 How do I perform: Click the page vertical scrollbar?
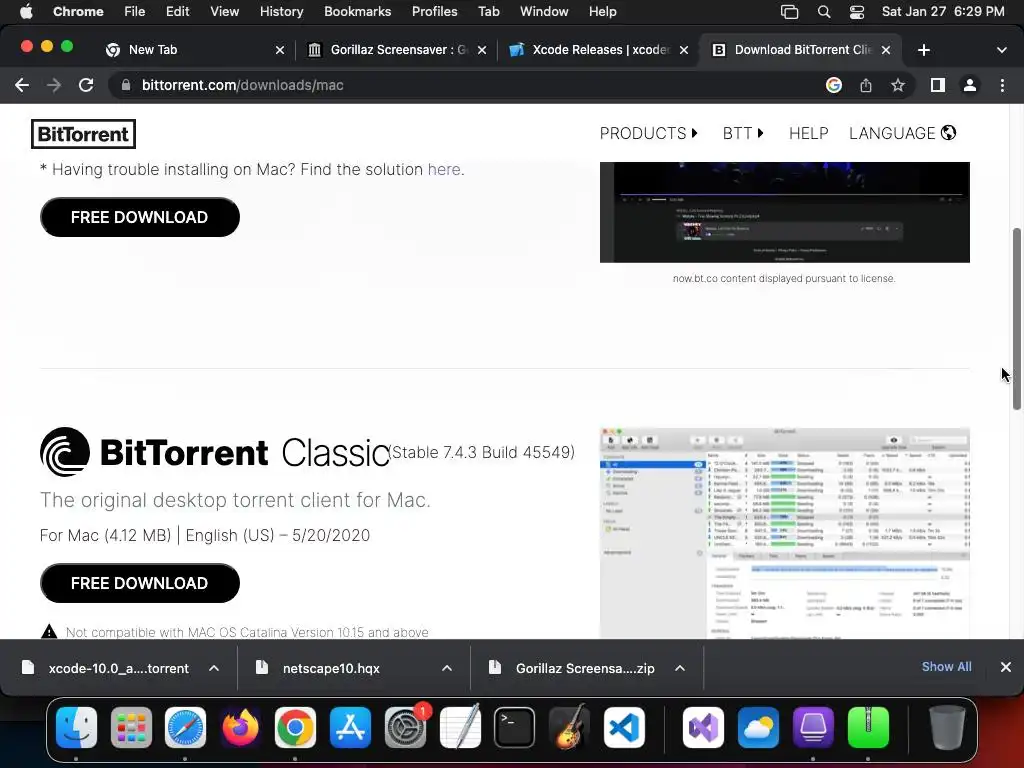tap(1017, 319)
